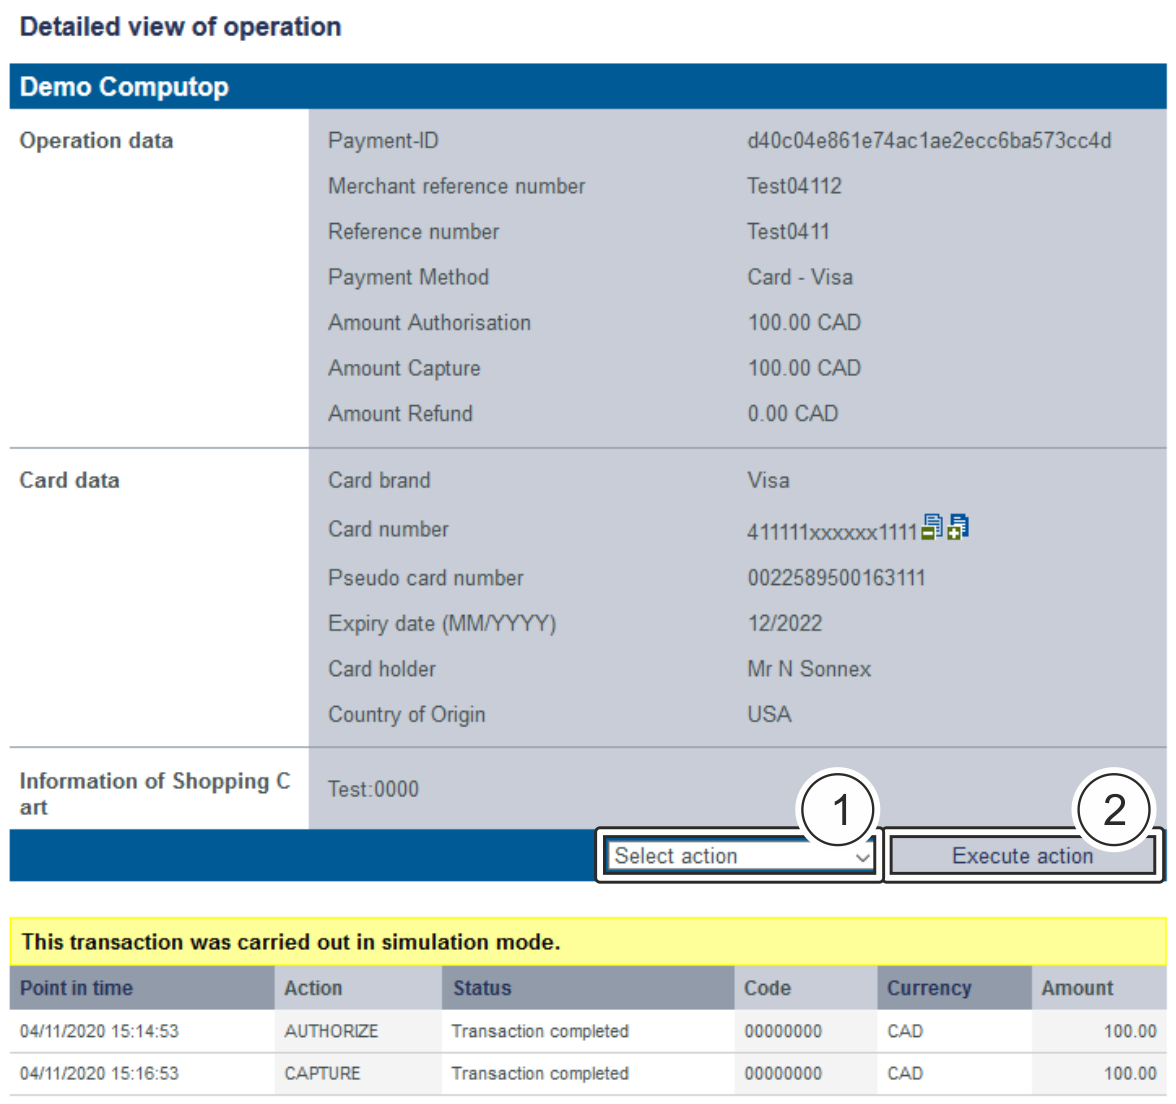Viewport: 1176px width, 1104px height.
Task: Click the Demo Computop header bar
Action: (x=587, y=87)
